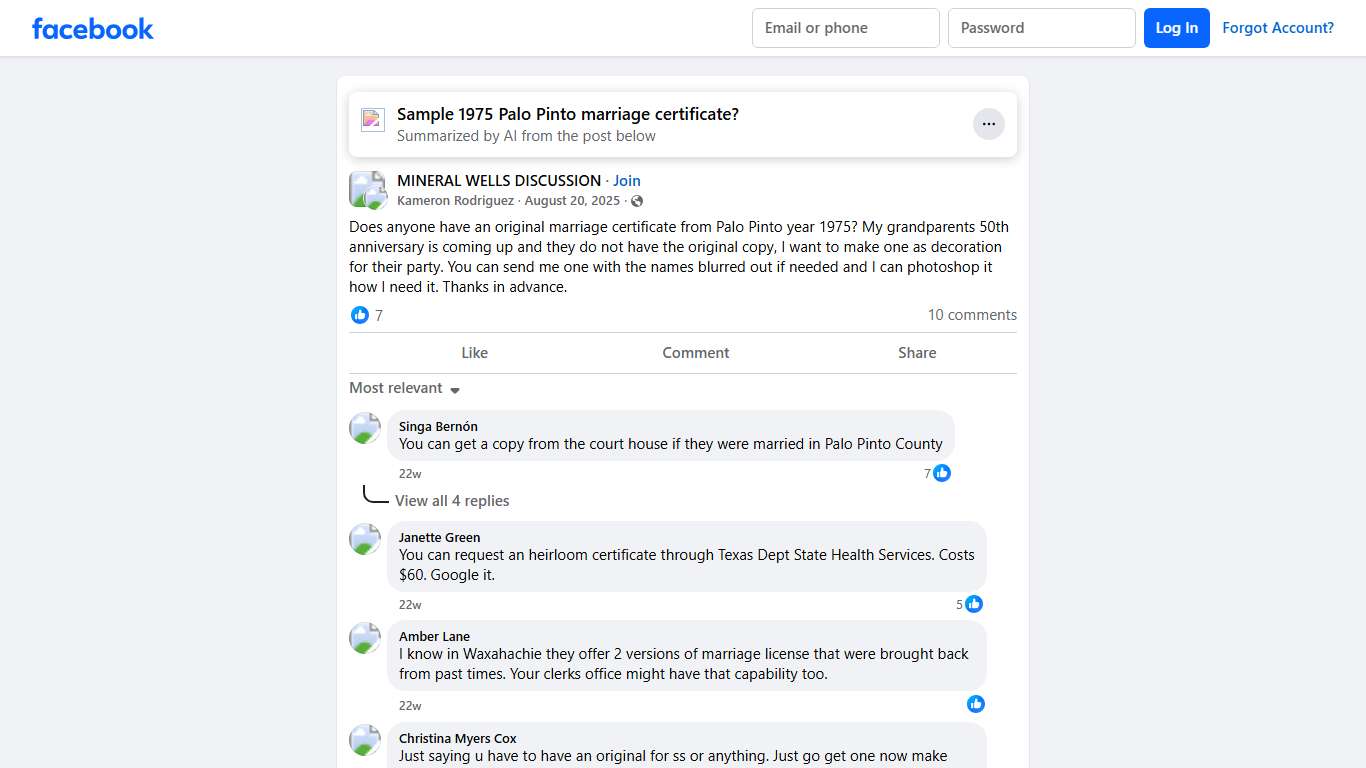Open the 10 comments count

(972, 315)
